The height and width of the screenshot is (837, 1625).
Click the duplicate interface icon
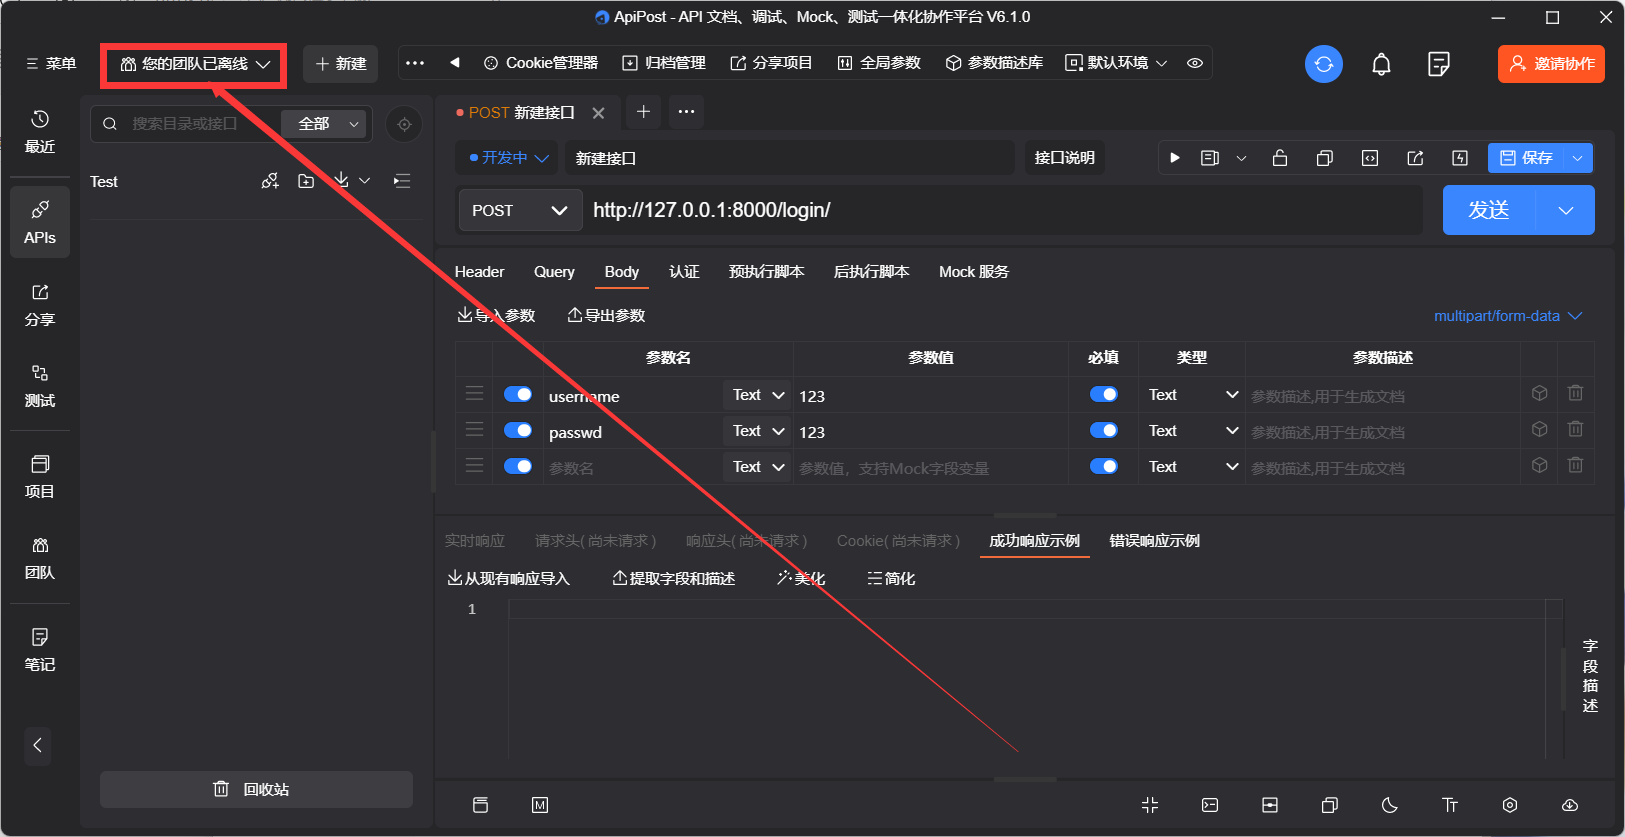click(x=1325, y=158)
